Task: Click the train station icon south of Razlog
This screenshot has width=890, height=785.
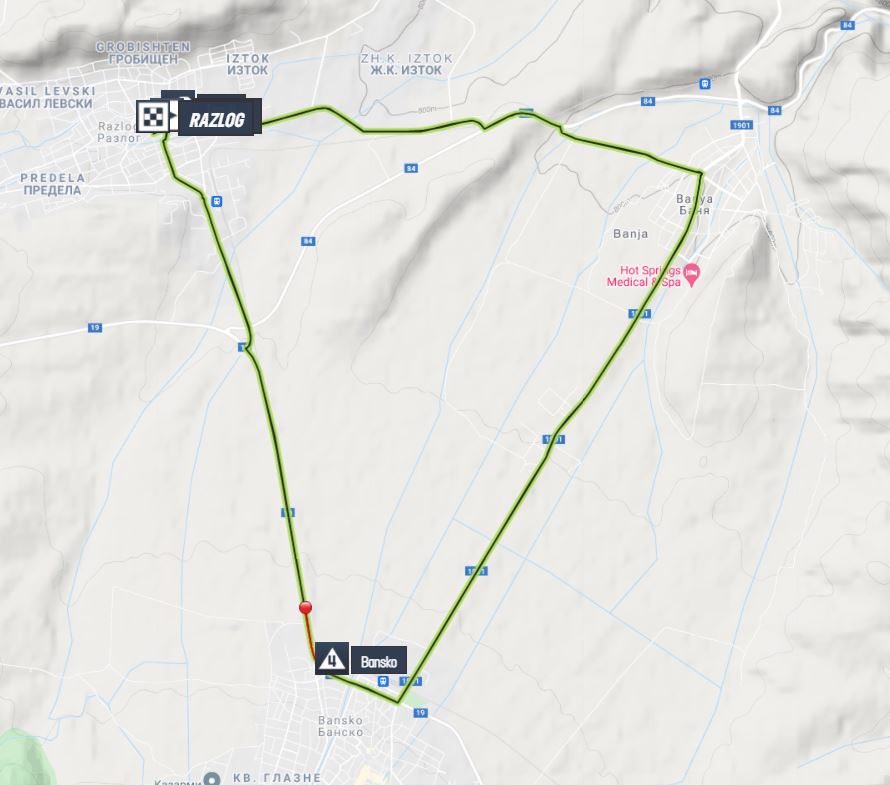Action: click(216, 202)
